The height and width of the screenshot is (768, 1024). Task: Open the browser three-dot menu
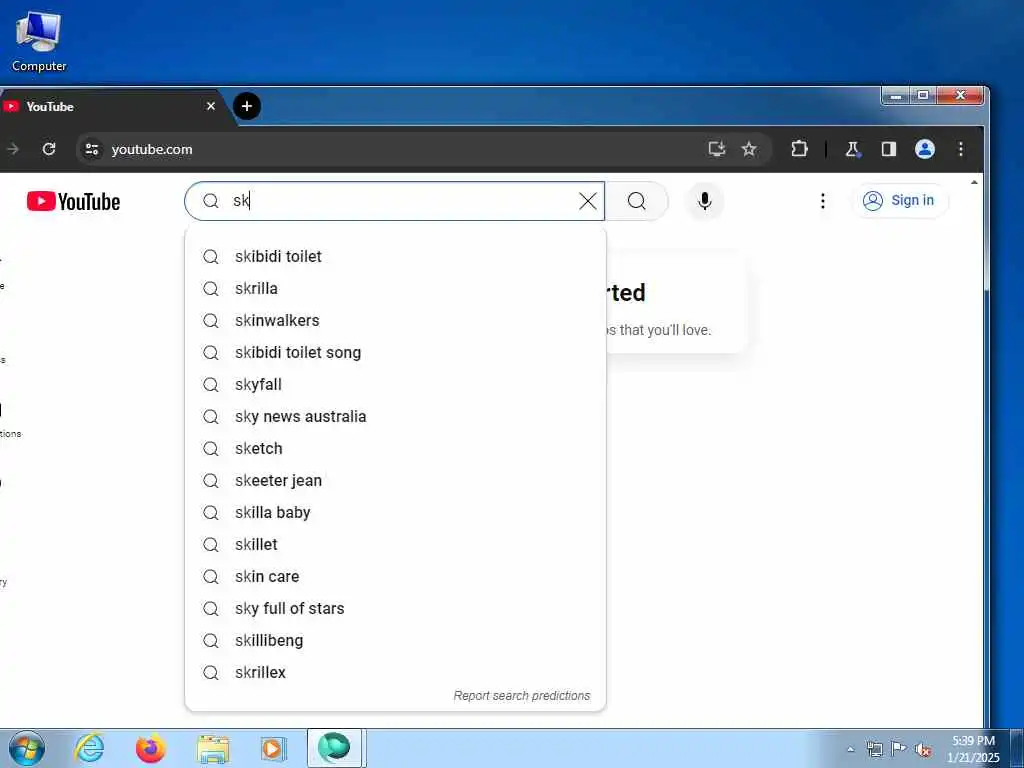[960, 149]
